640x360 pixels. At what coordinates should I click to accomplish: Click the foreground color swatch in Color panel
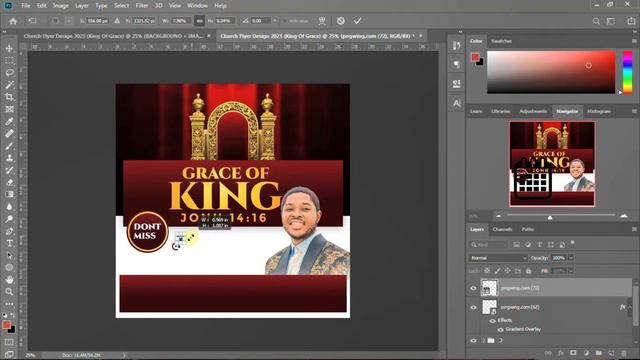[475, 57]
